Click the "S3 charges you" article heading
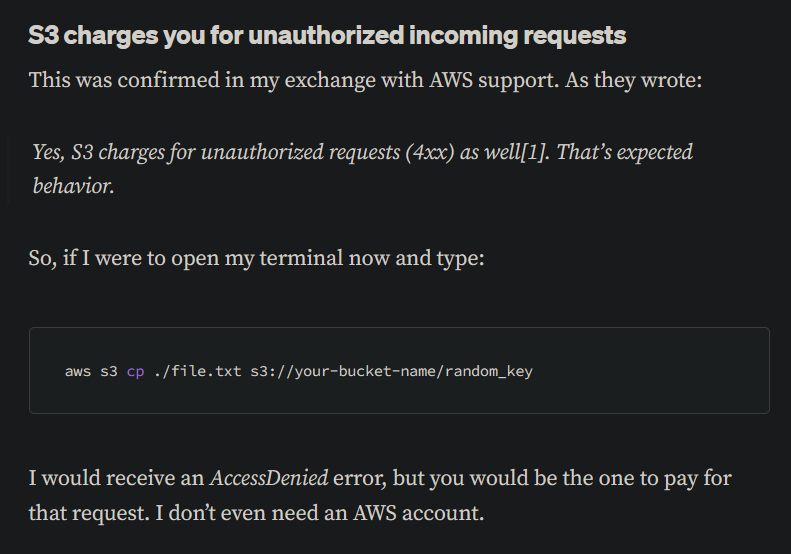Image resolution: width=791 pixels, height=554 pixels. (327, 36)
